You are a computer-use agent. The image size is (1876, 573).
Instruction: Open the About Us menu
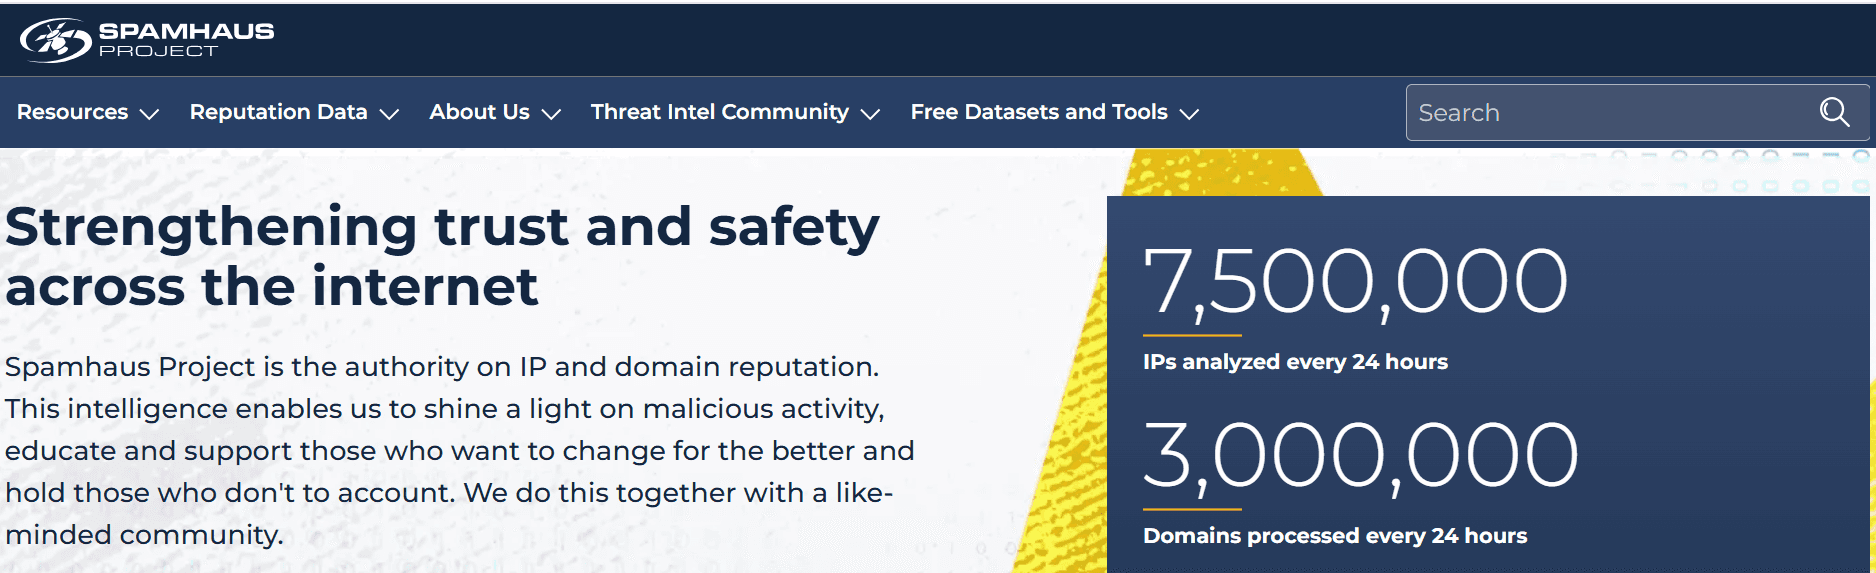(479, 112)
